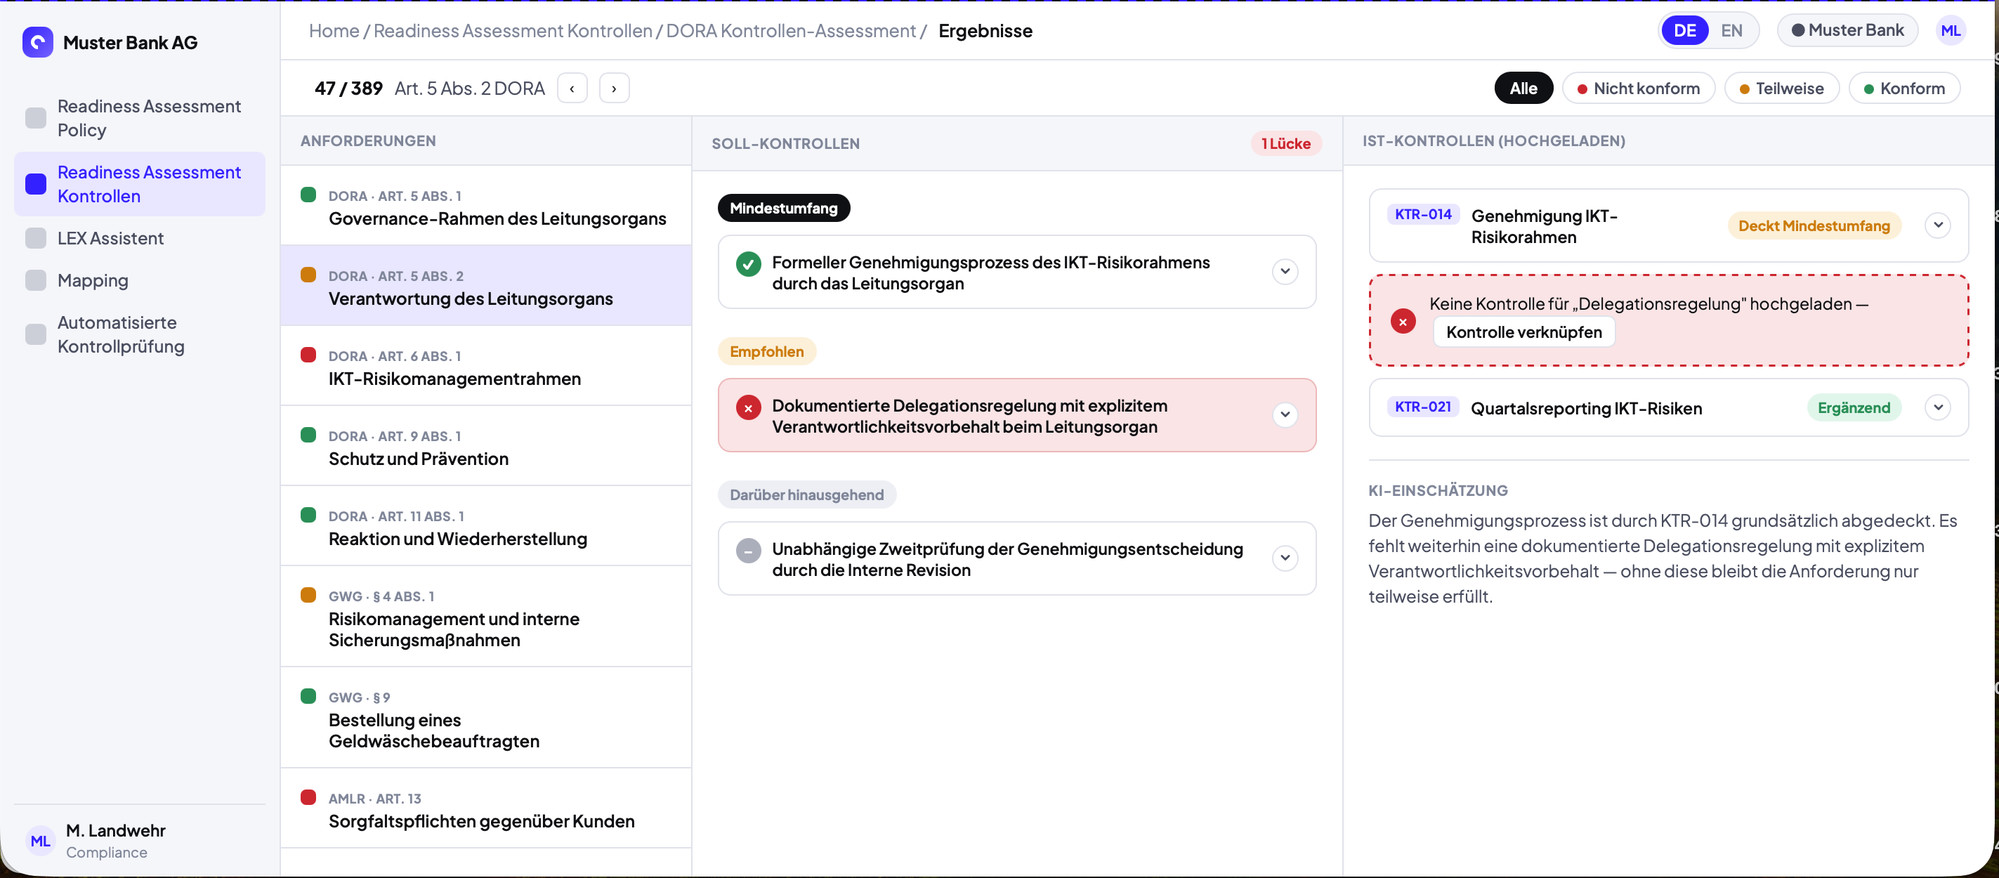1999x878 pixels.
Task: Select Schutz und Prävention requirement
Action: pyautogui.click(x=486, y=445)
